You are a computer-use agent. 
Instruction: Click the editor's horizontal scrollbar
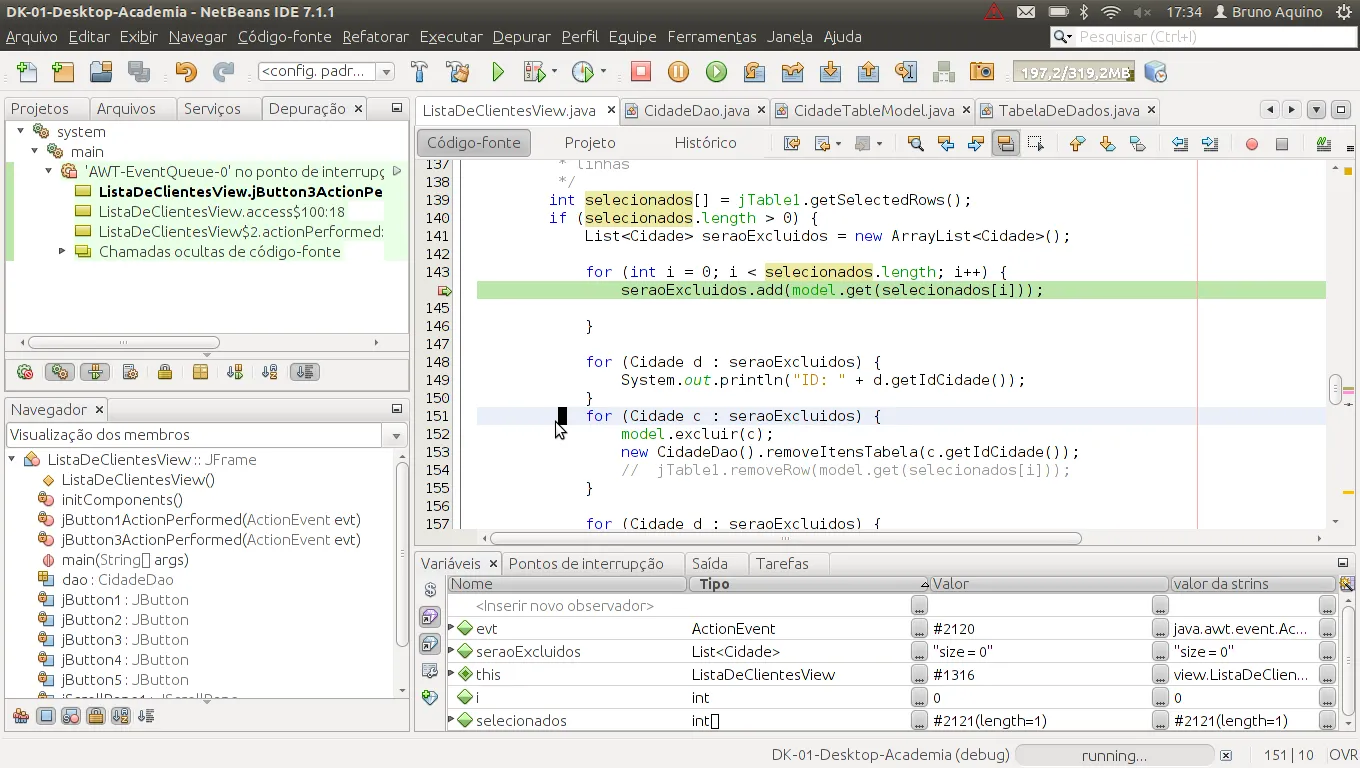click(785, 538)
